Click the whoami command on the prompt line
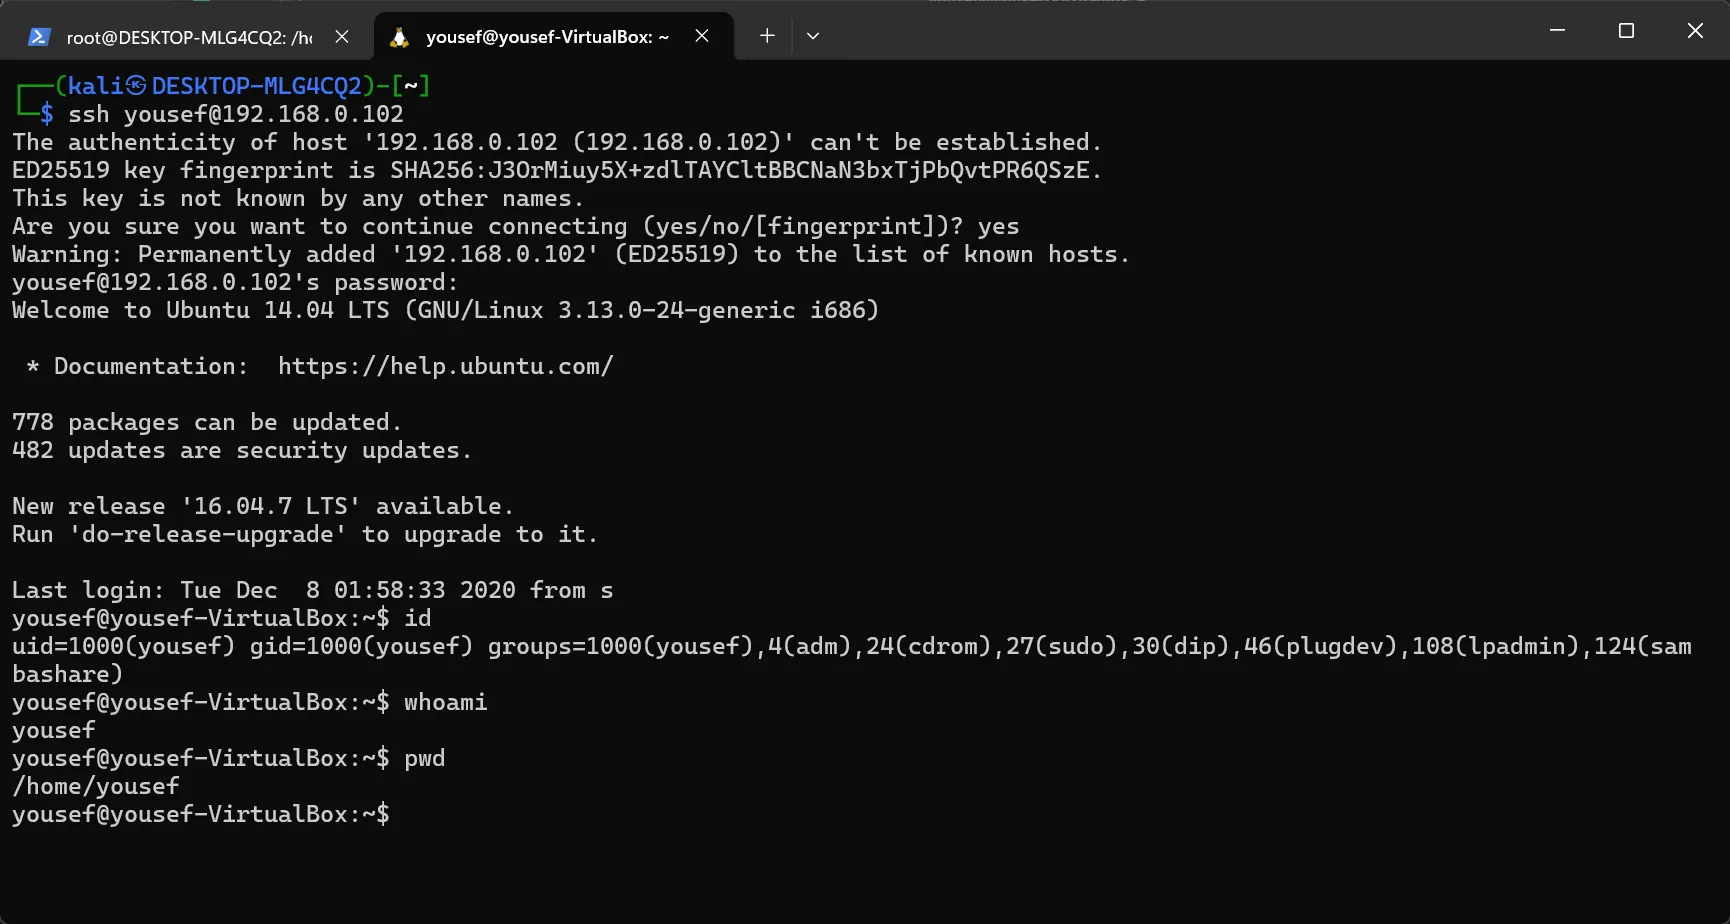 pos(445,702)
